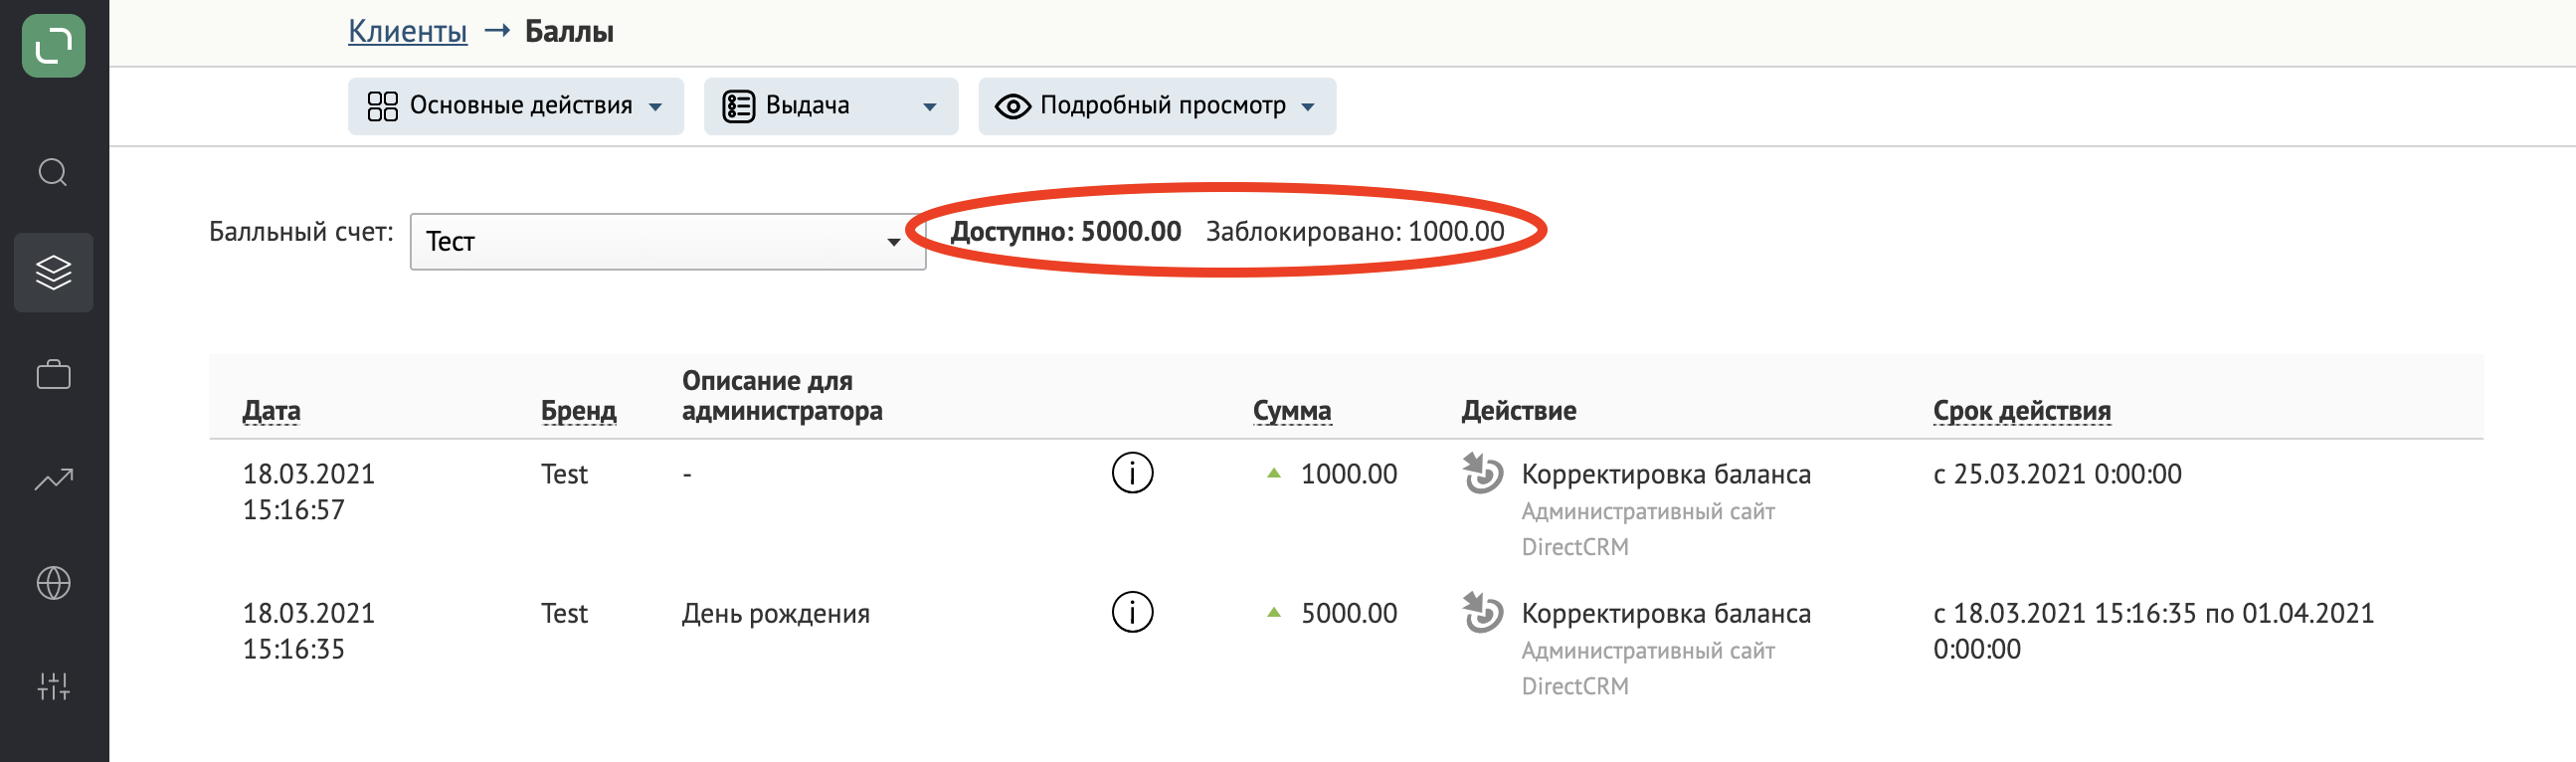The height and width of the screenshot is (762, 2576).
Task: Click green up arrow beside 5000.00
Action: (x=1273, y=612)
